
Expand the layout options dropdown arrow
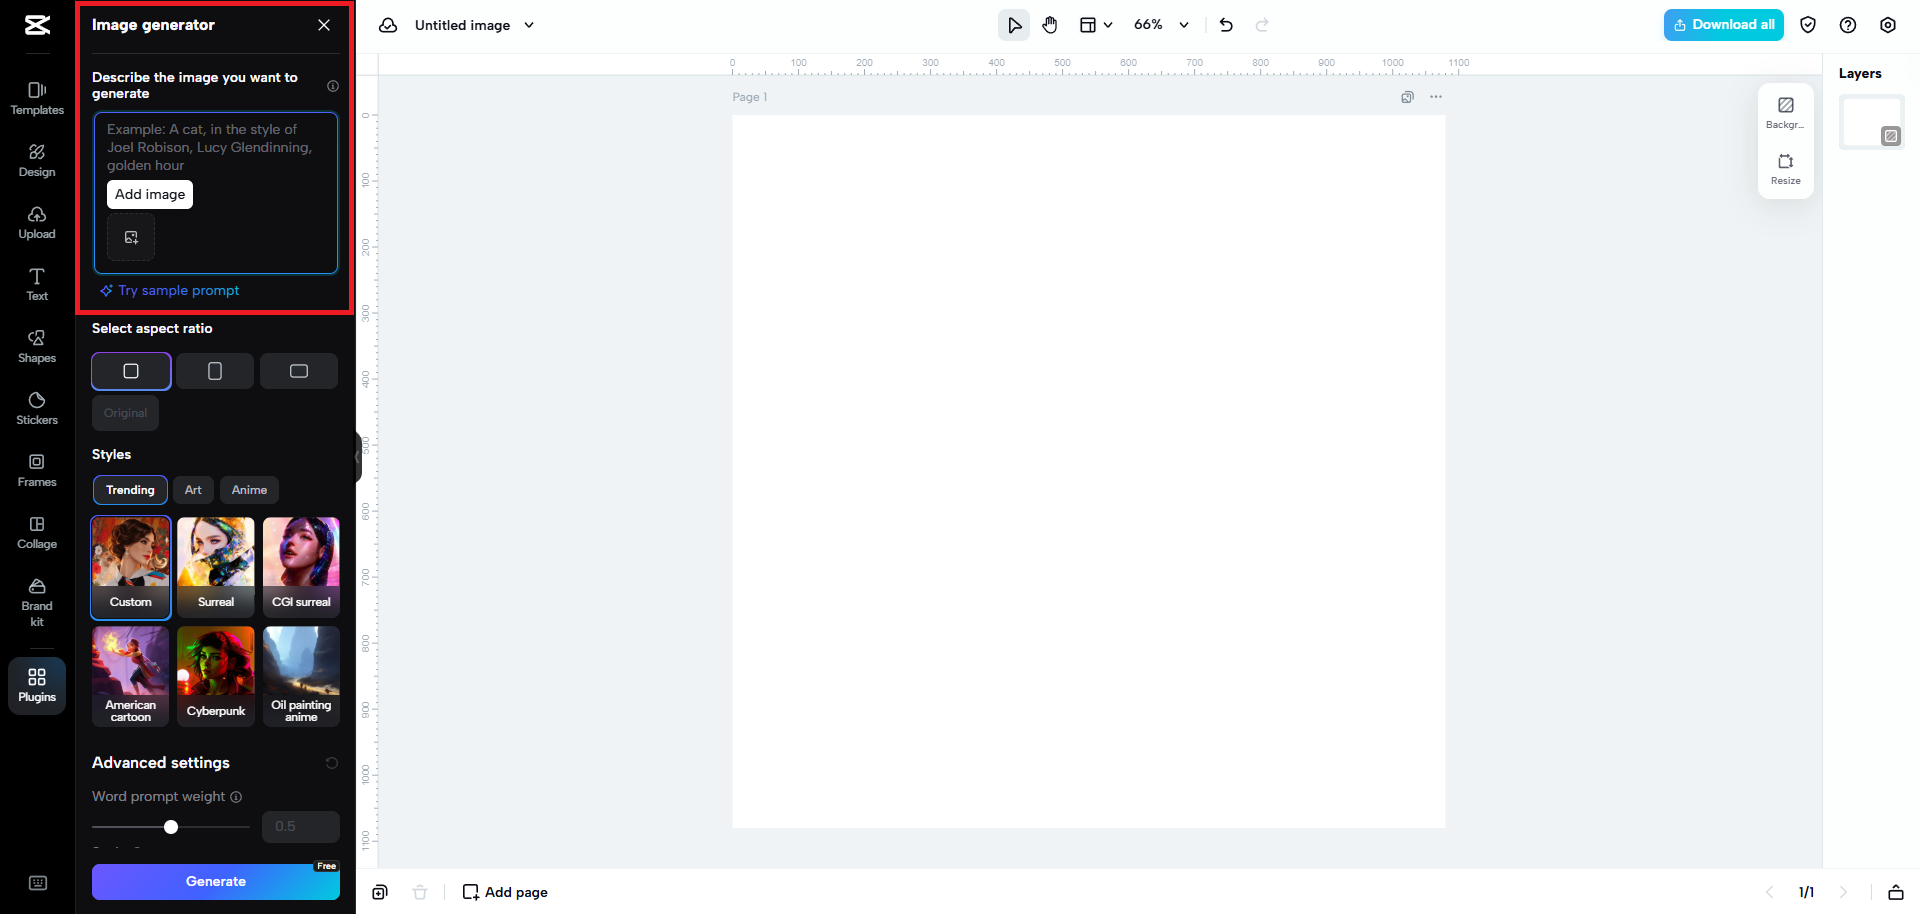[x=1108, y=25]
